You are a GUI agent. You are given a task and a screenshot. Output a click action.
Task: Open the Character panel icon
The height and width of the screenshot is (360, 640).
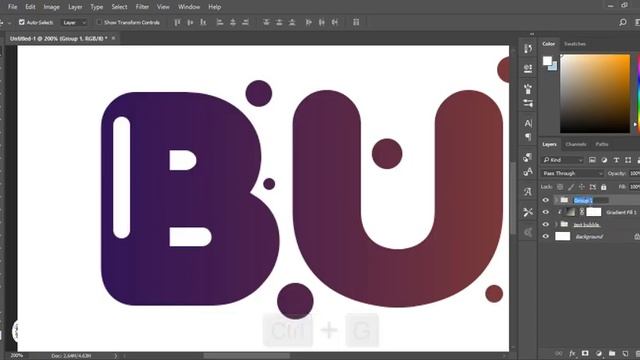[x=528, y=123]
